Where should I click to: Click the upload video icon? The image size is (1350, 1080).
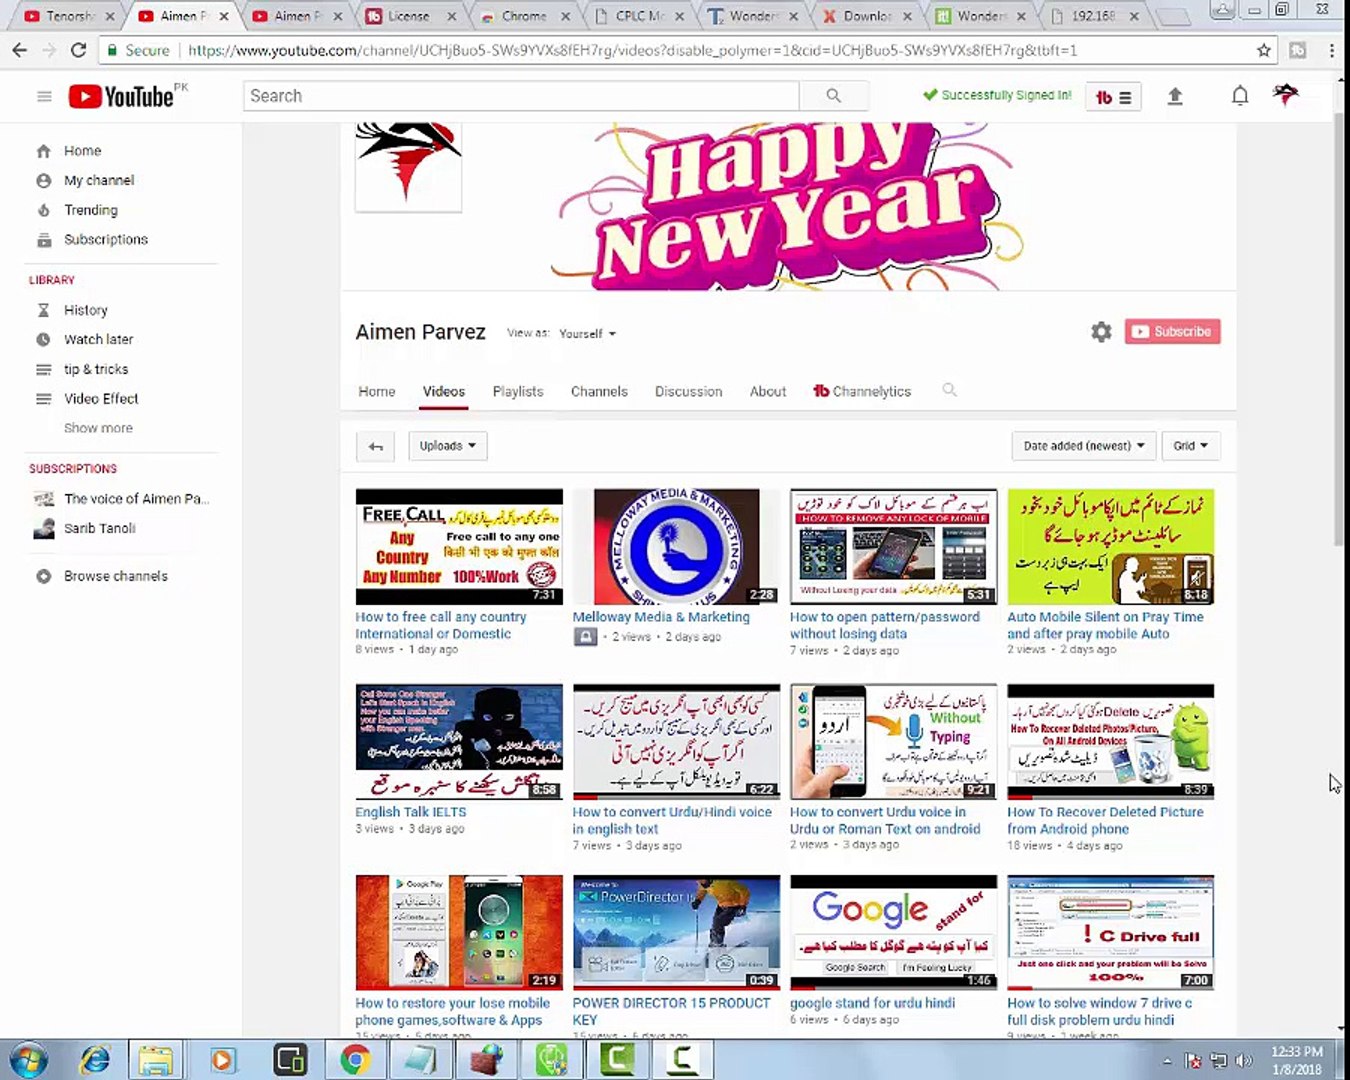(1175, 96)
